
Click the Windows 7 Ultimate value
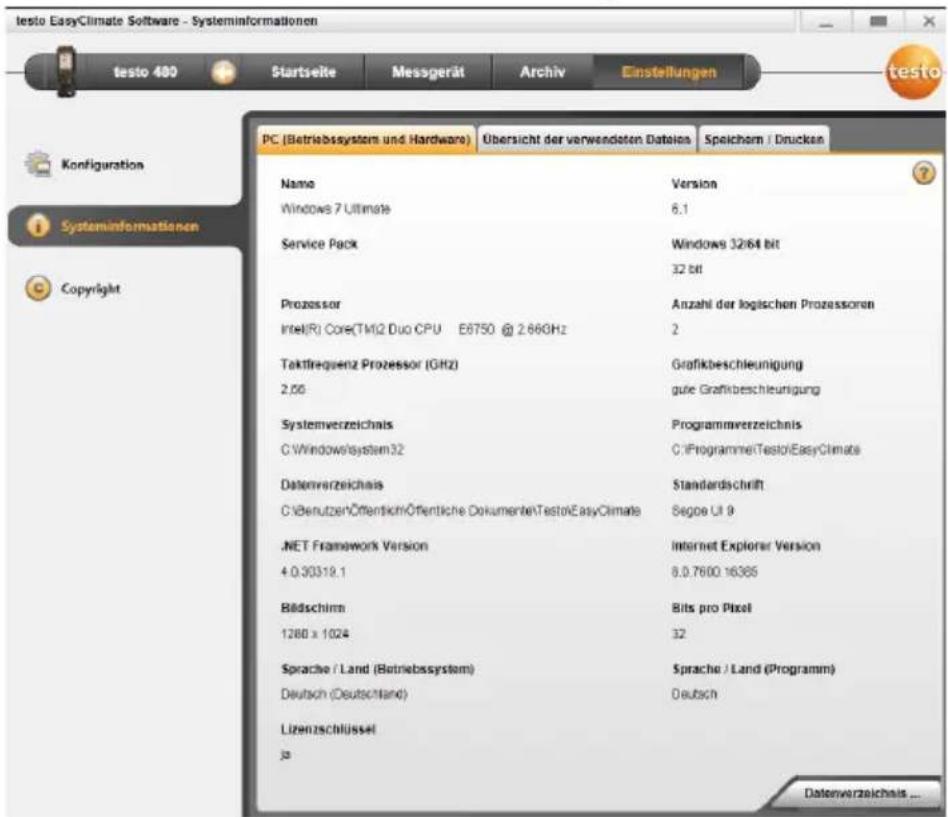pyautogui.click(x=336, y=209)
